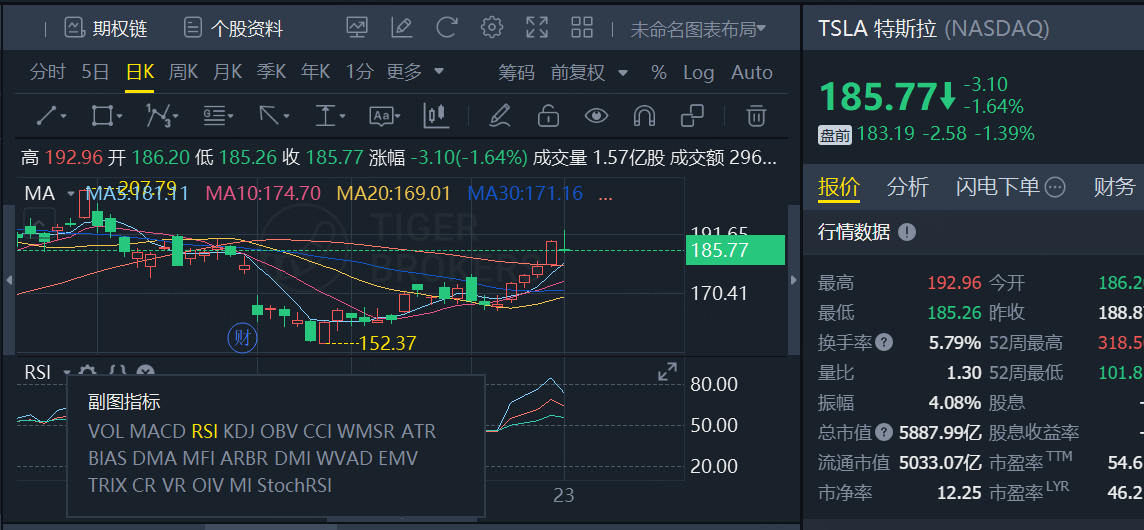Viewport: 1144px width, 530px height.
Task: Open the 财务 financials tab
Action: coord(1114,187)
